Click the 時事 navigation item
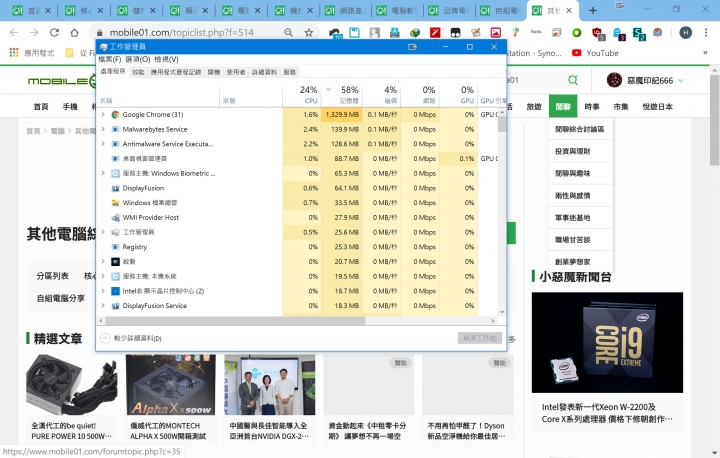Viewport: 720px width, 458px height. click(592, 107)
